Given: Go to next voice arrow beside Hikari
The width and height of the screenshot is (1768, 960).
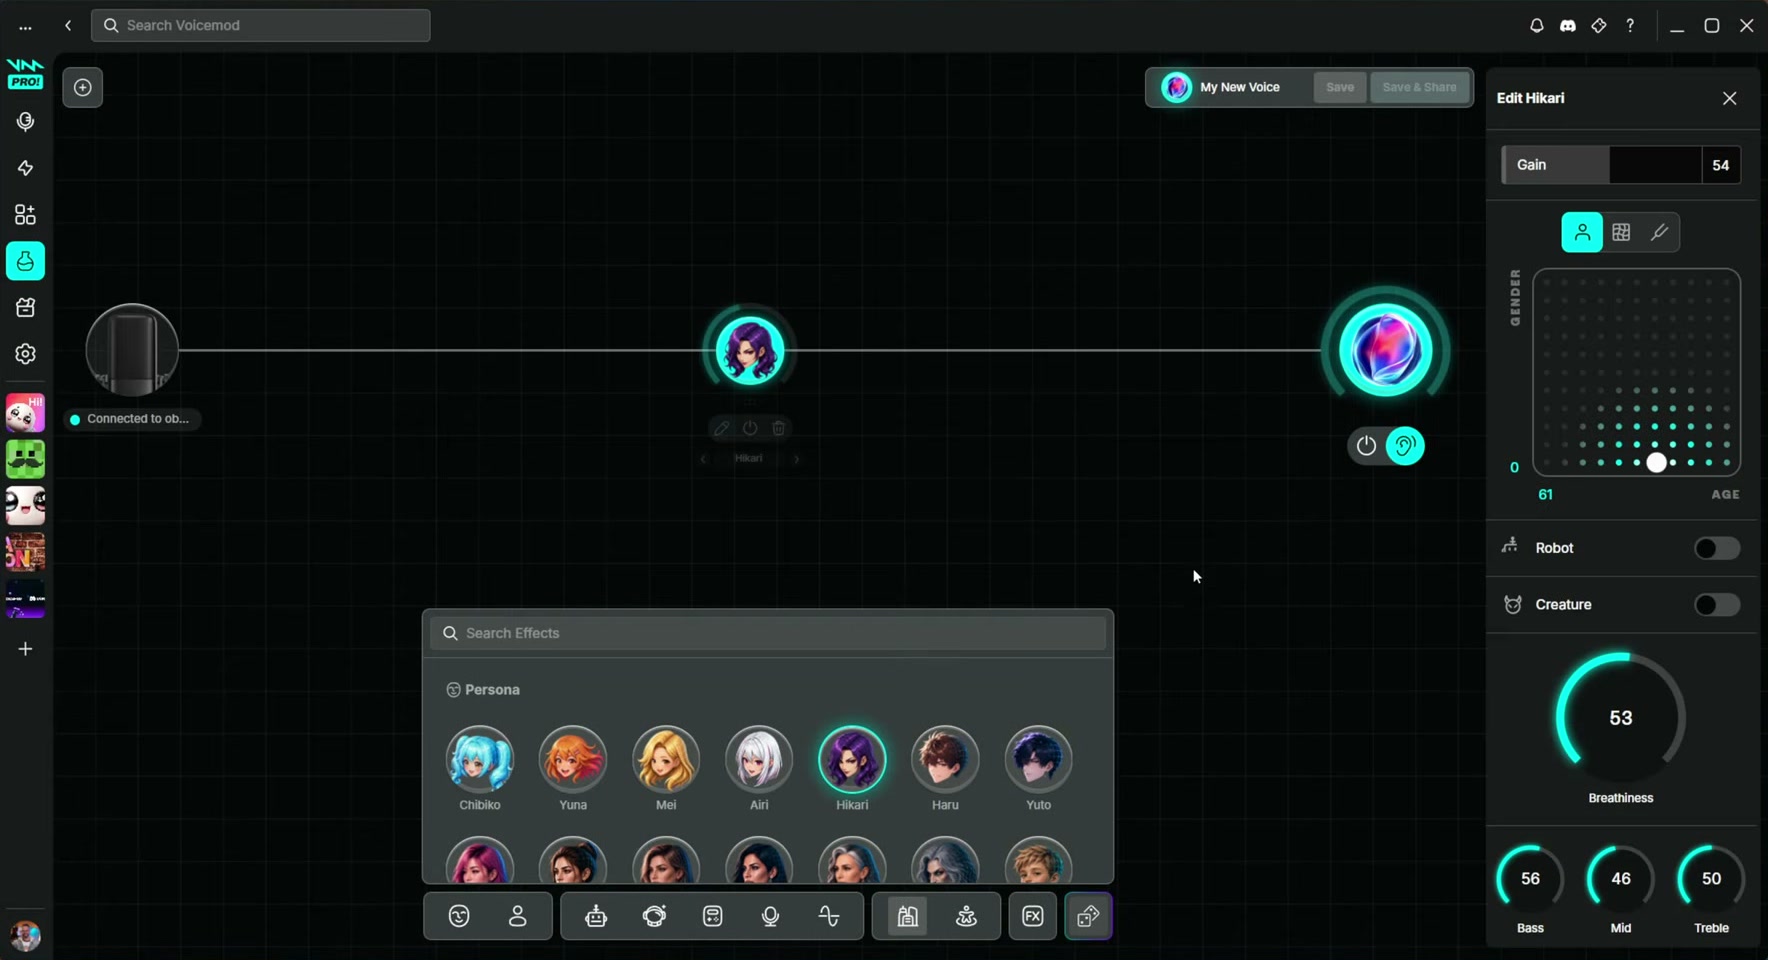Looking at the screenshot, I should tap(797, 459).
